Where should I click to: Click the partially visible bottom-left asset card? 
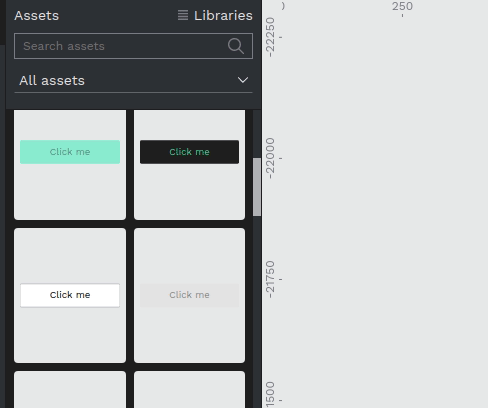(70, 390)
